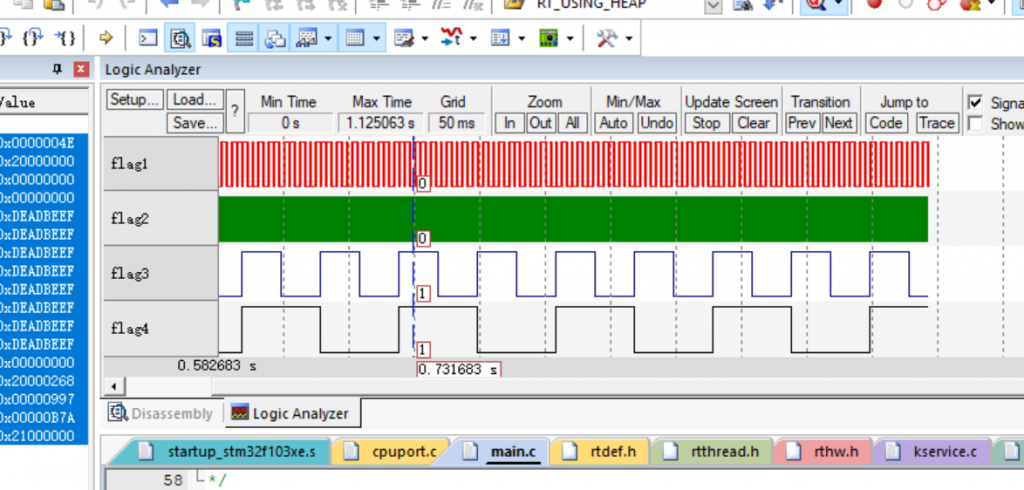The image size is (1024, 490).
Task: Open the rtthread.h file tab
Action: click(712, 451)
